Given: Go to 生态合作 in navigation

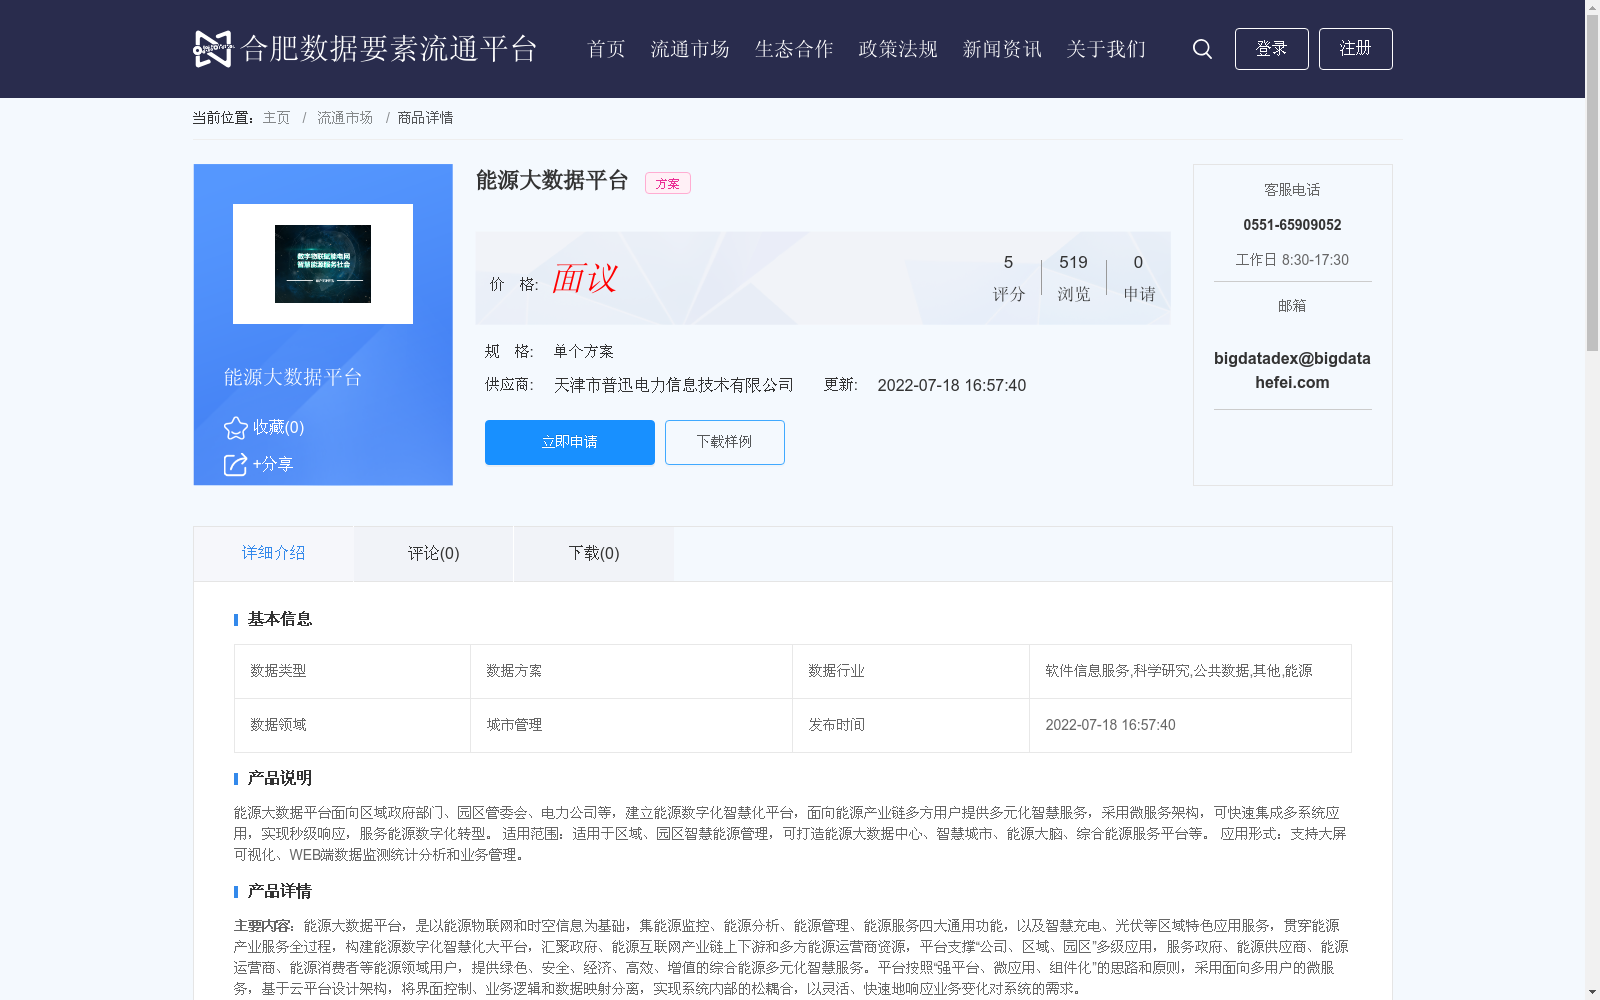Looking at the screenshot, I should pos(794,49).
